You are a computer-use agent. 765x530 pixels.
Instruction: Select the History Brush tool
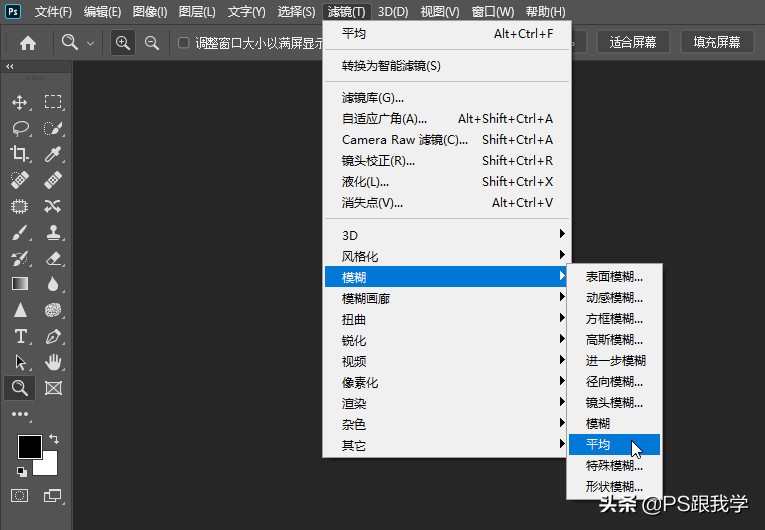click(20, 259)
